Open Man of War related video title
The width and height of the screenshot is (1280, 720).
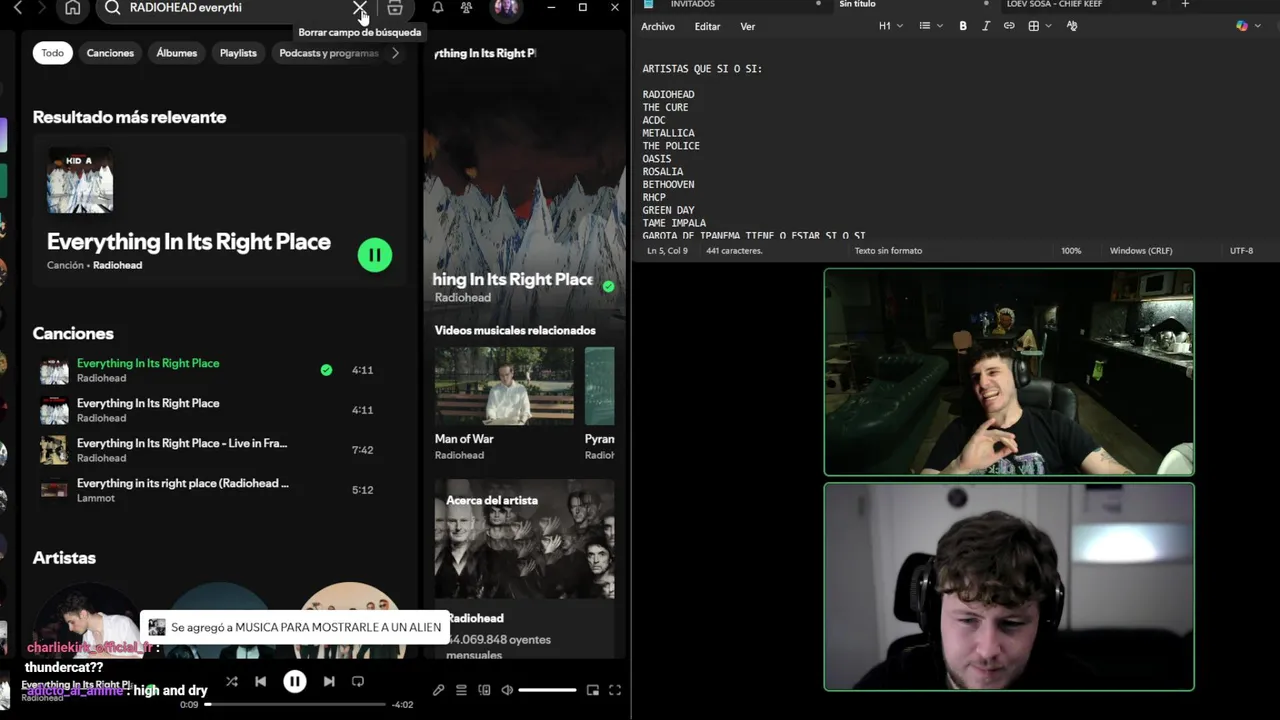pyautogui.click(x=464, y=439)
